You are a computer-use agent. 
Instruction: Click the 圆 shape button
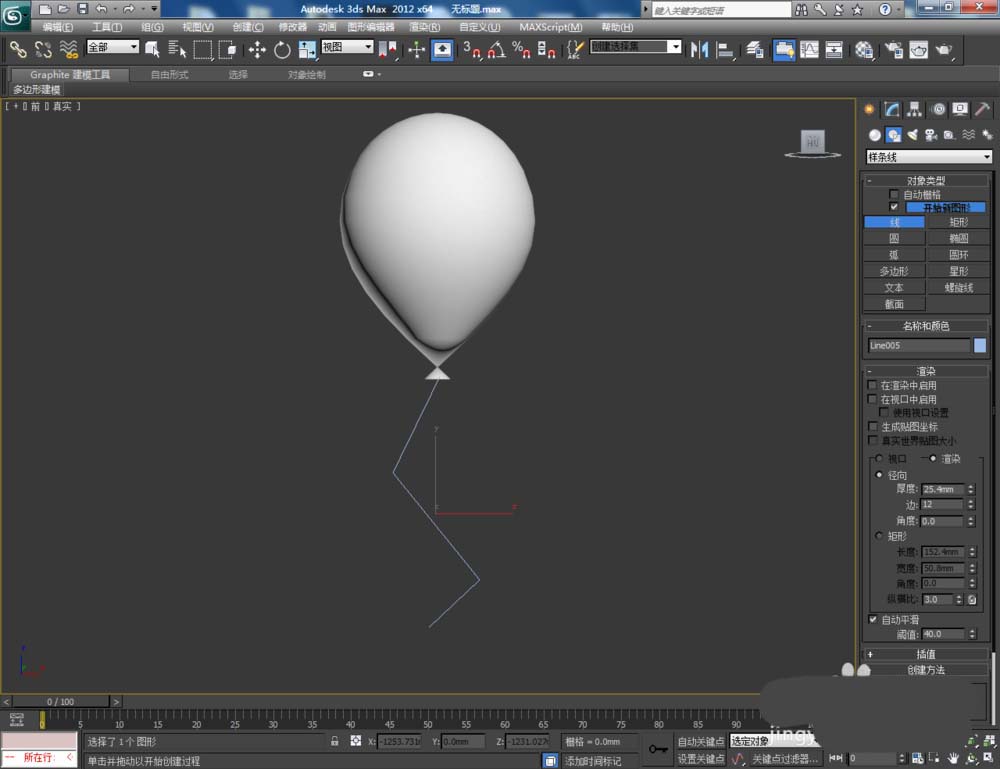point(894,239)
